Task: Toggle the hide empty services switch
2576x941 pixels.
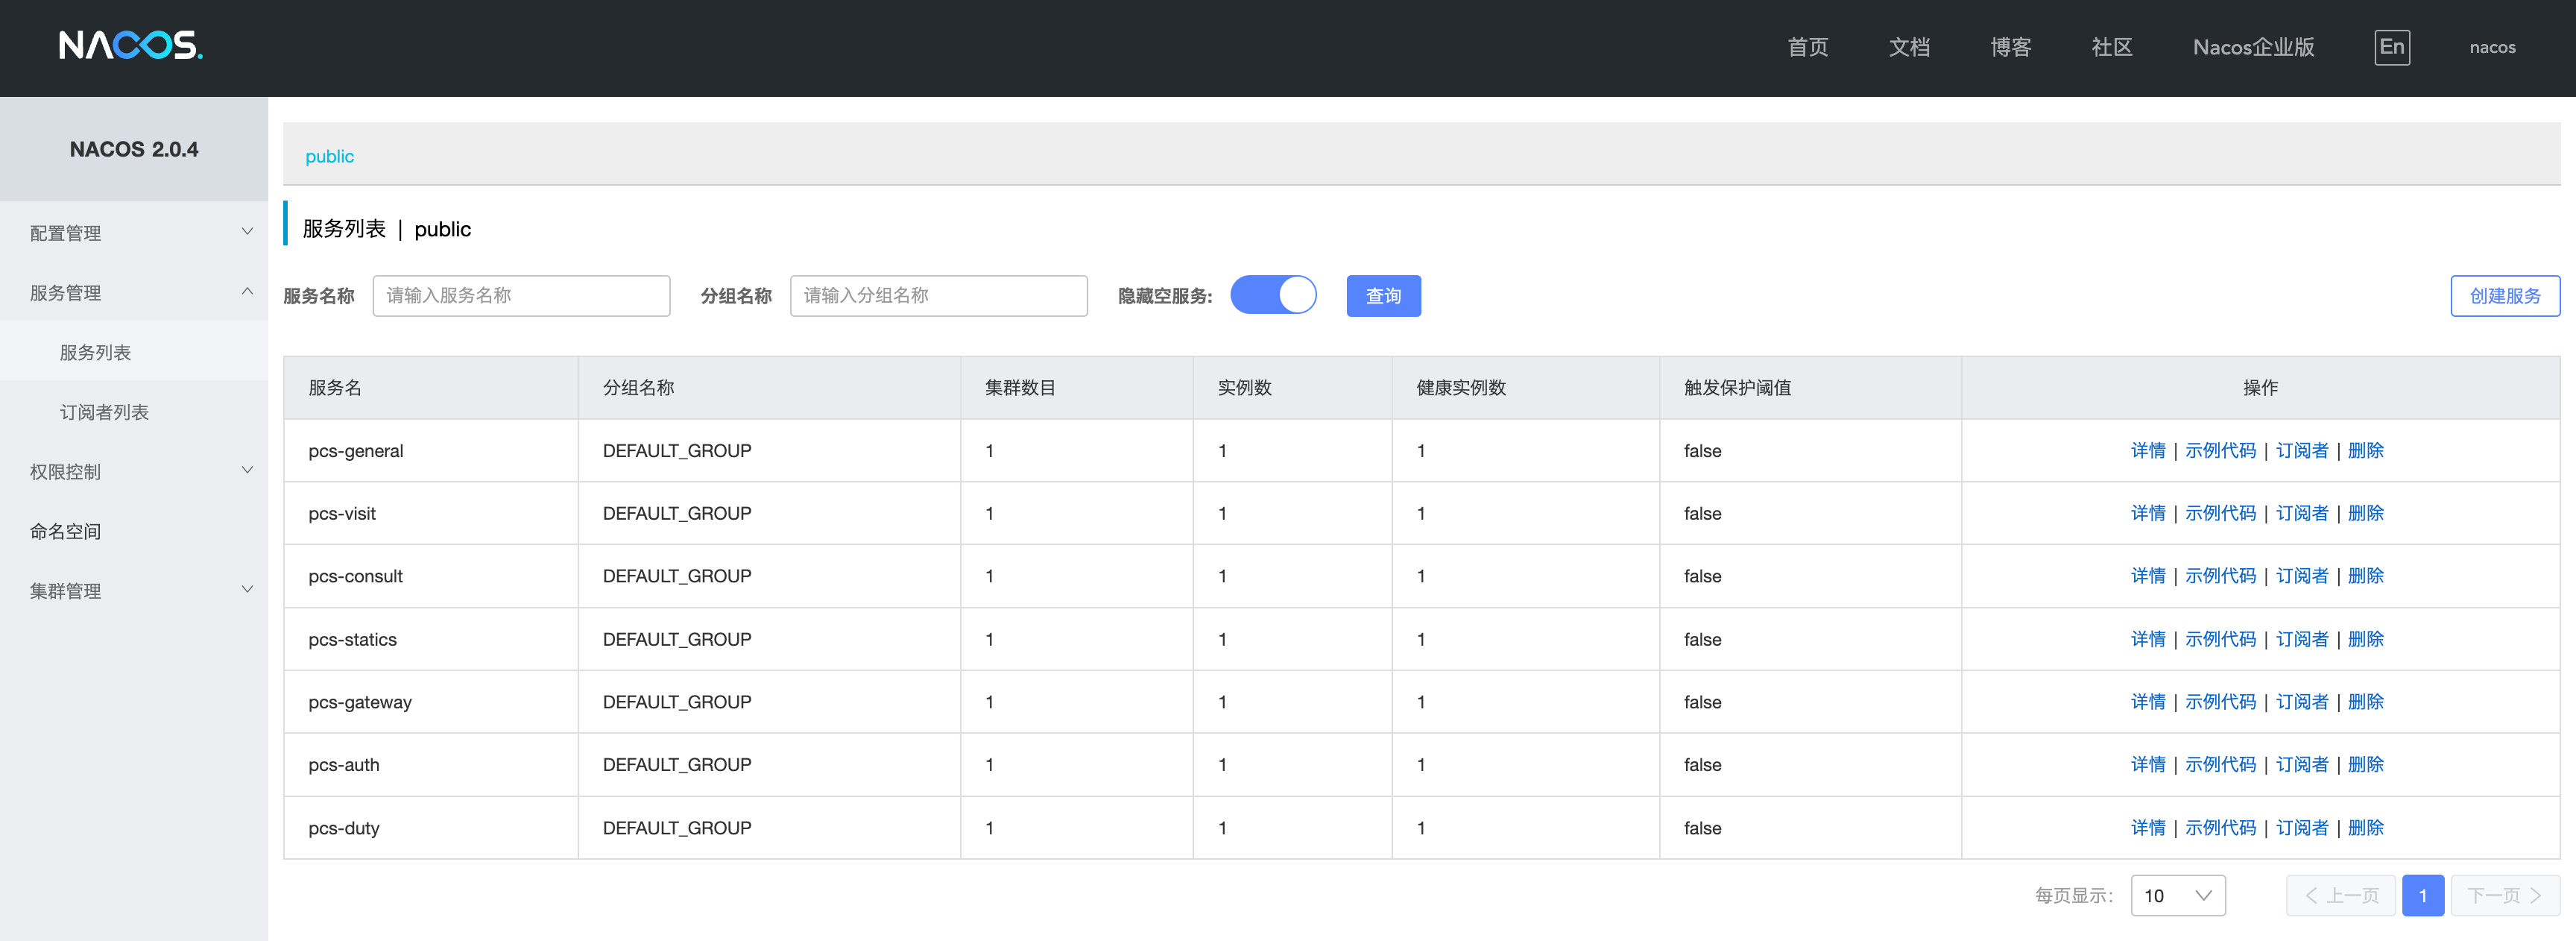Action: [x=1272, y=295]
